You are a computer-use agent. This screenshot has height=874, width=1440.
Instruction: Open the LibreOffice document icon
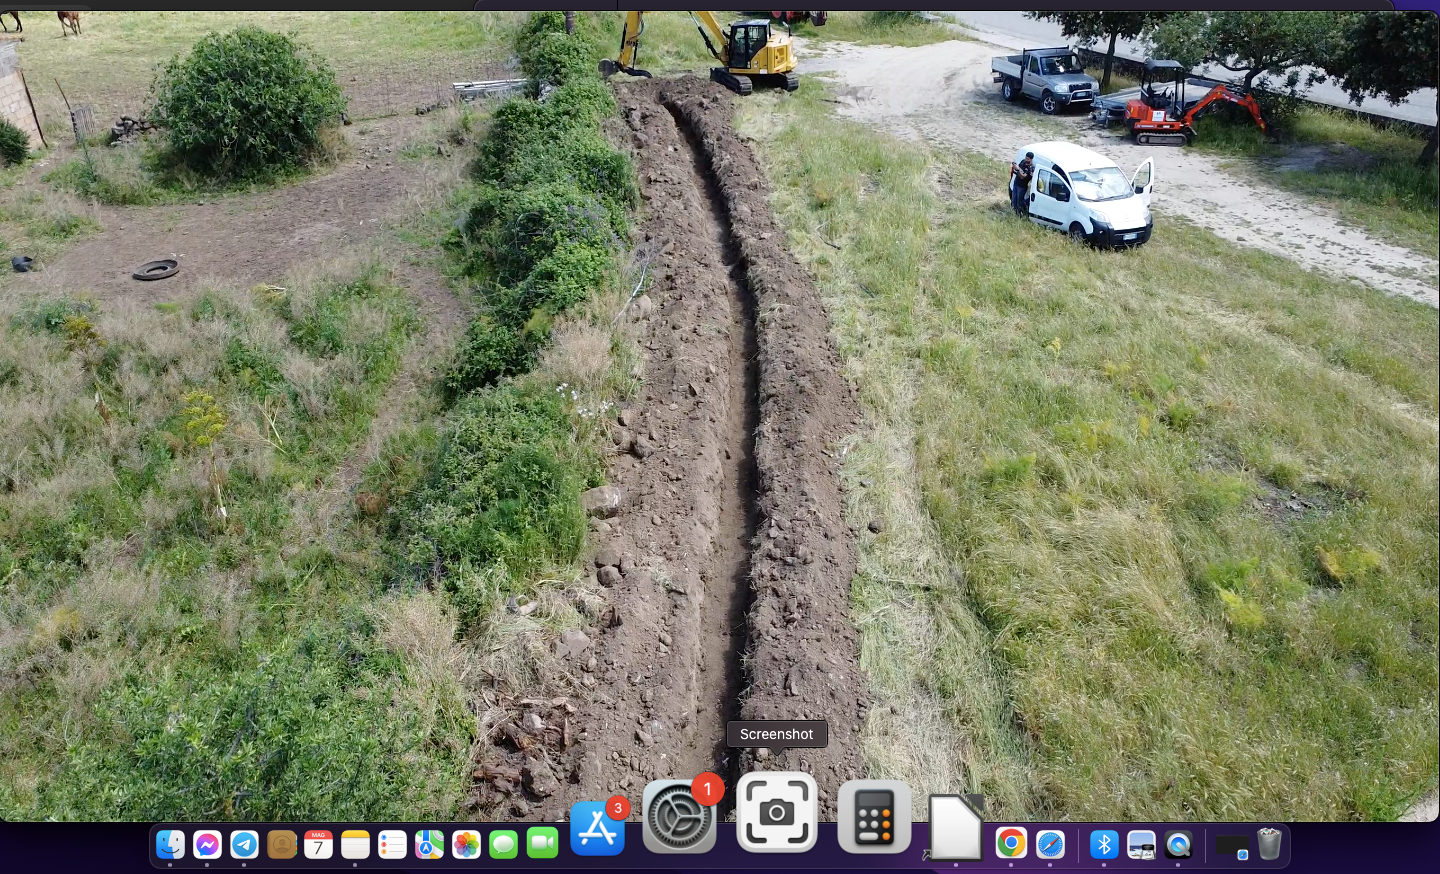point(956,827)
